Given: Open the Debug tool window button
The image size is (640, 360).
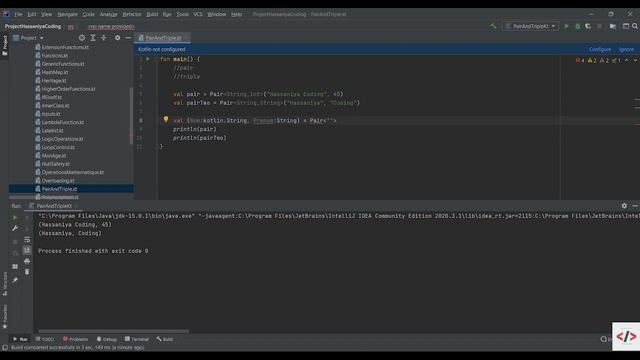Looking at the screenshot, I should pos(107,339).
